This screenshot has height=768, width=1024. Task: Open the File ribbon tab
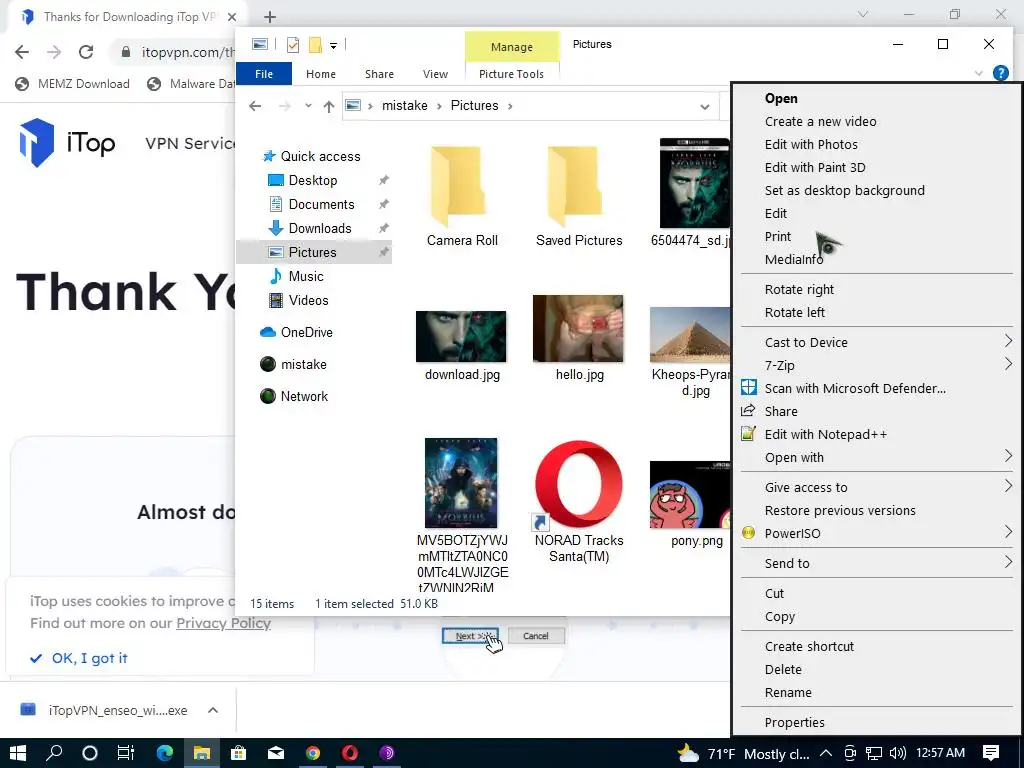(x=264, y=74)
